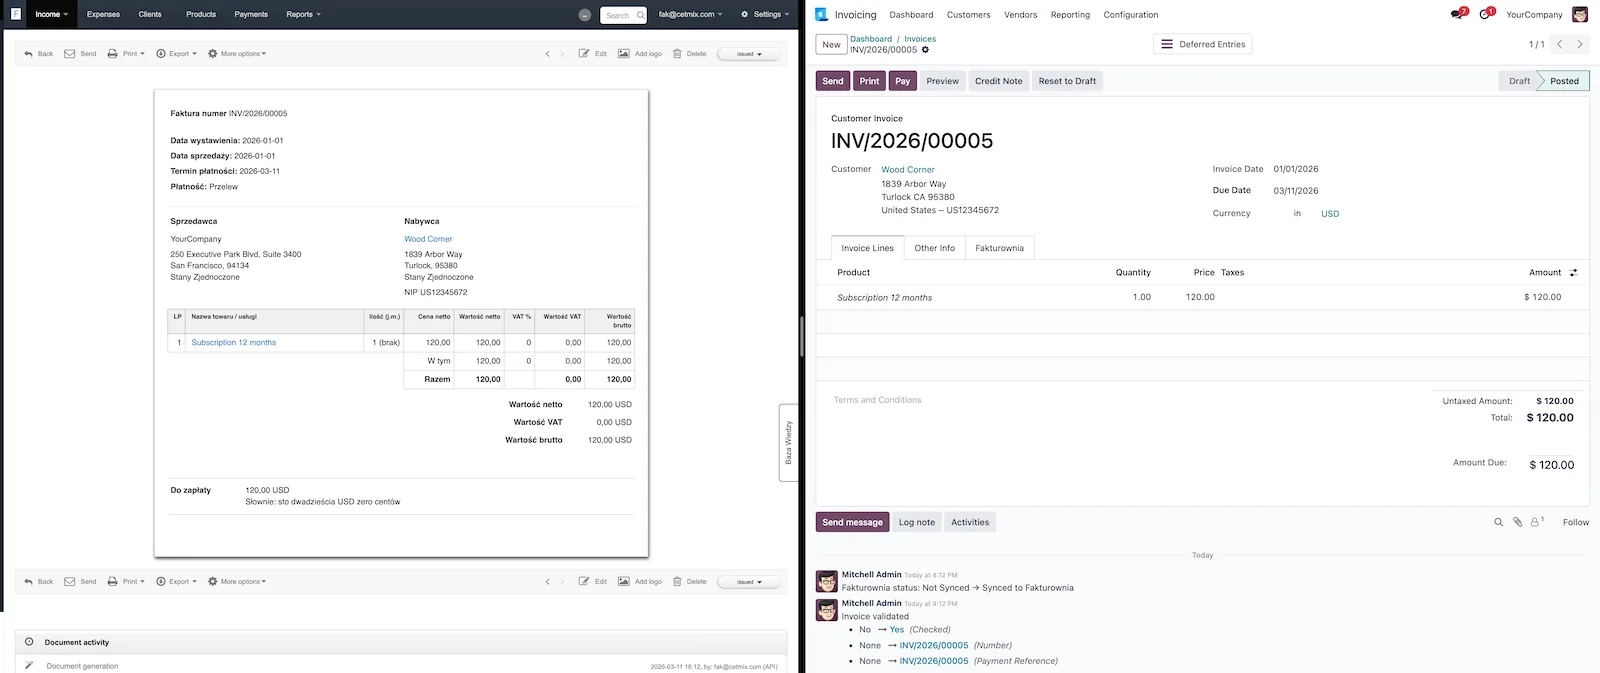1600x673 pixels.
Task: Click the Odoo Invoicing app icon
Action: (821, 14)
